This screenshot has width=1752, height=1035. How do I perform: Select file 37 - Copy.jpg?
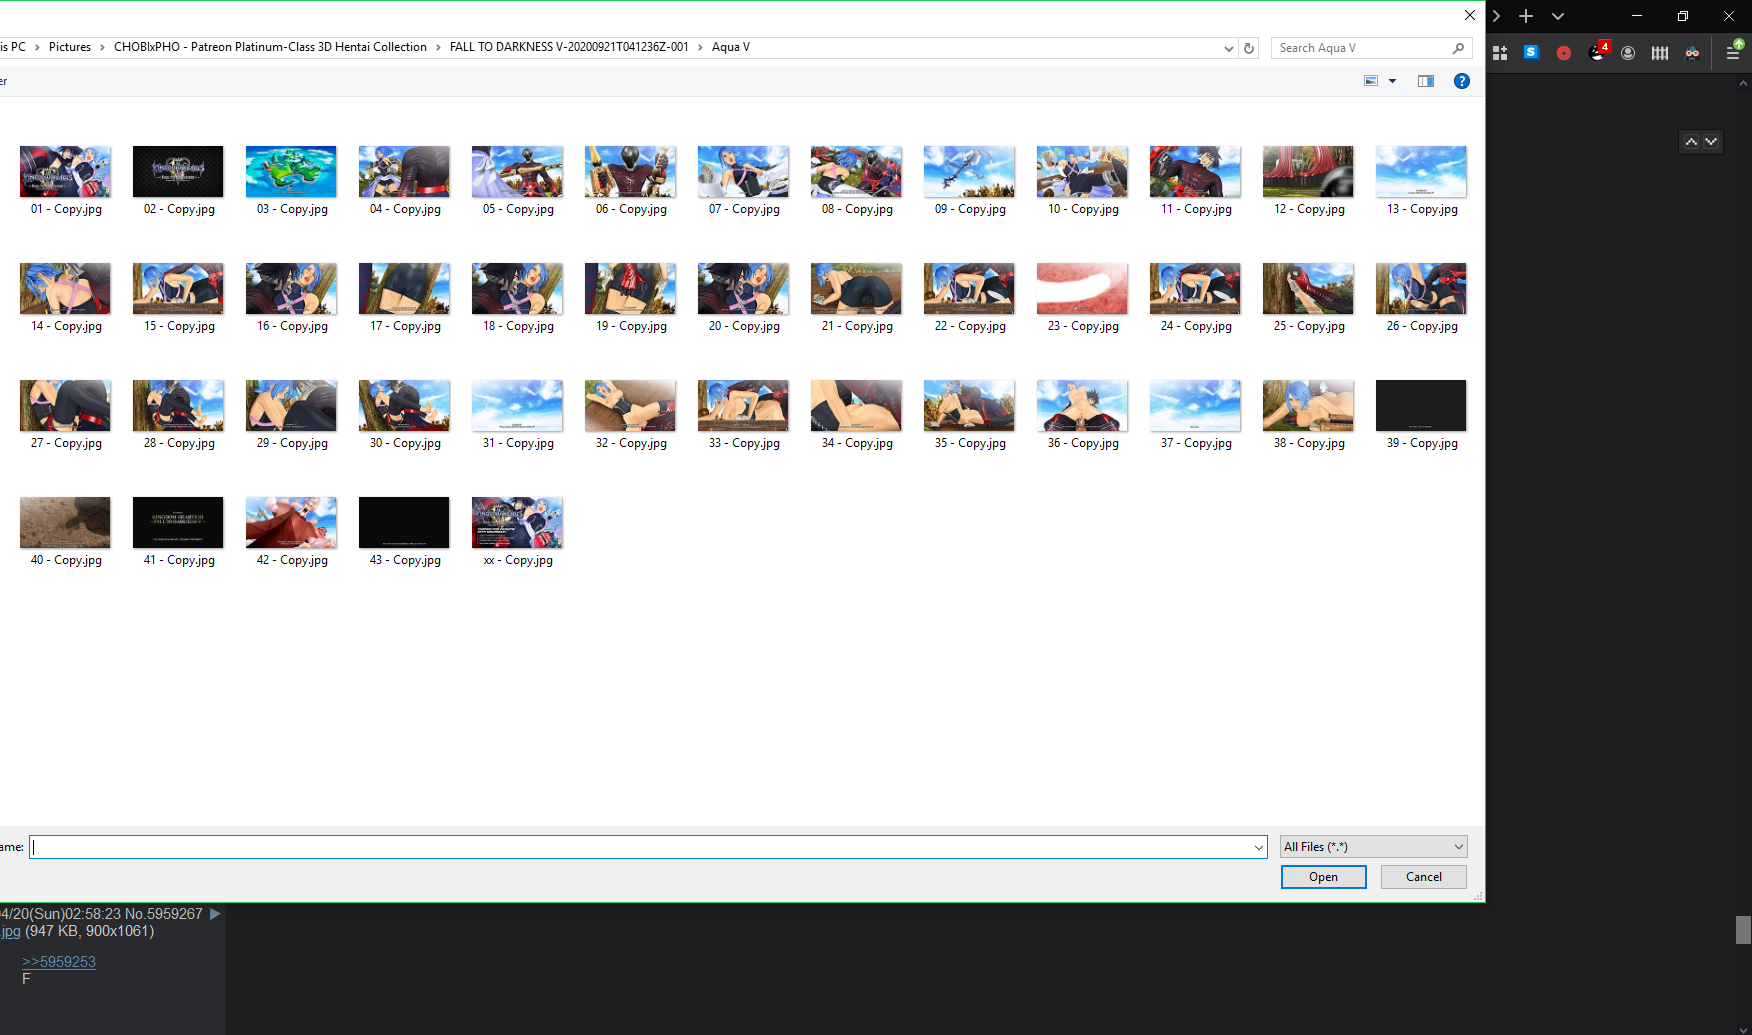coord(1196,415)
